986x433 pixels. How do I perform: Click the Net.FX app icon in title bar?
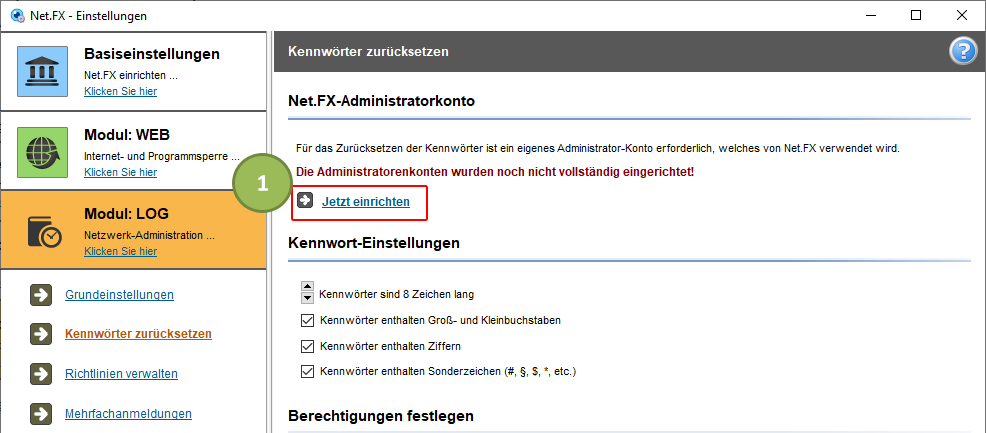[x=17, y=16]
